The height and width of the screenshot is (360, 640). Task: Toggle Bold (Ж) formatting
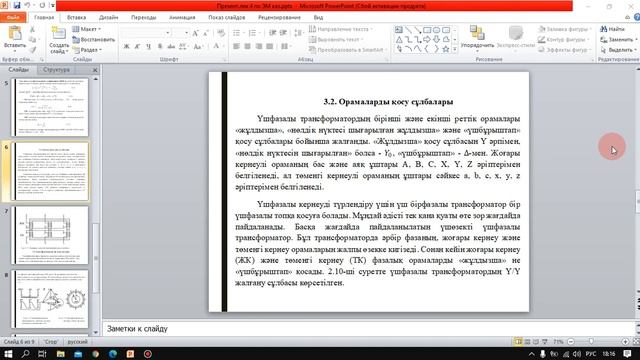tap(127, 47)
